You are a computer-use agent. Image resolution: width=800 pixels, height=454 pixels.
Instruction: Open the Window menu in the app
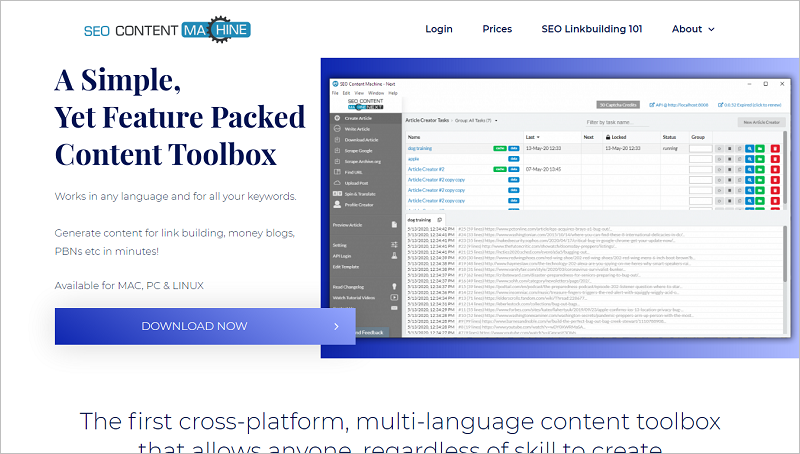pyautogui.click(x=376, y=93)
